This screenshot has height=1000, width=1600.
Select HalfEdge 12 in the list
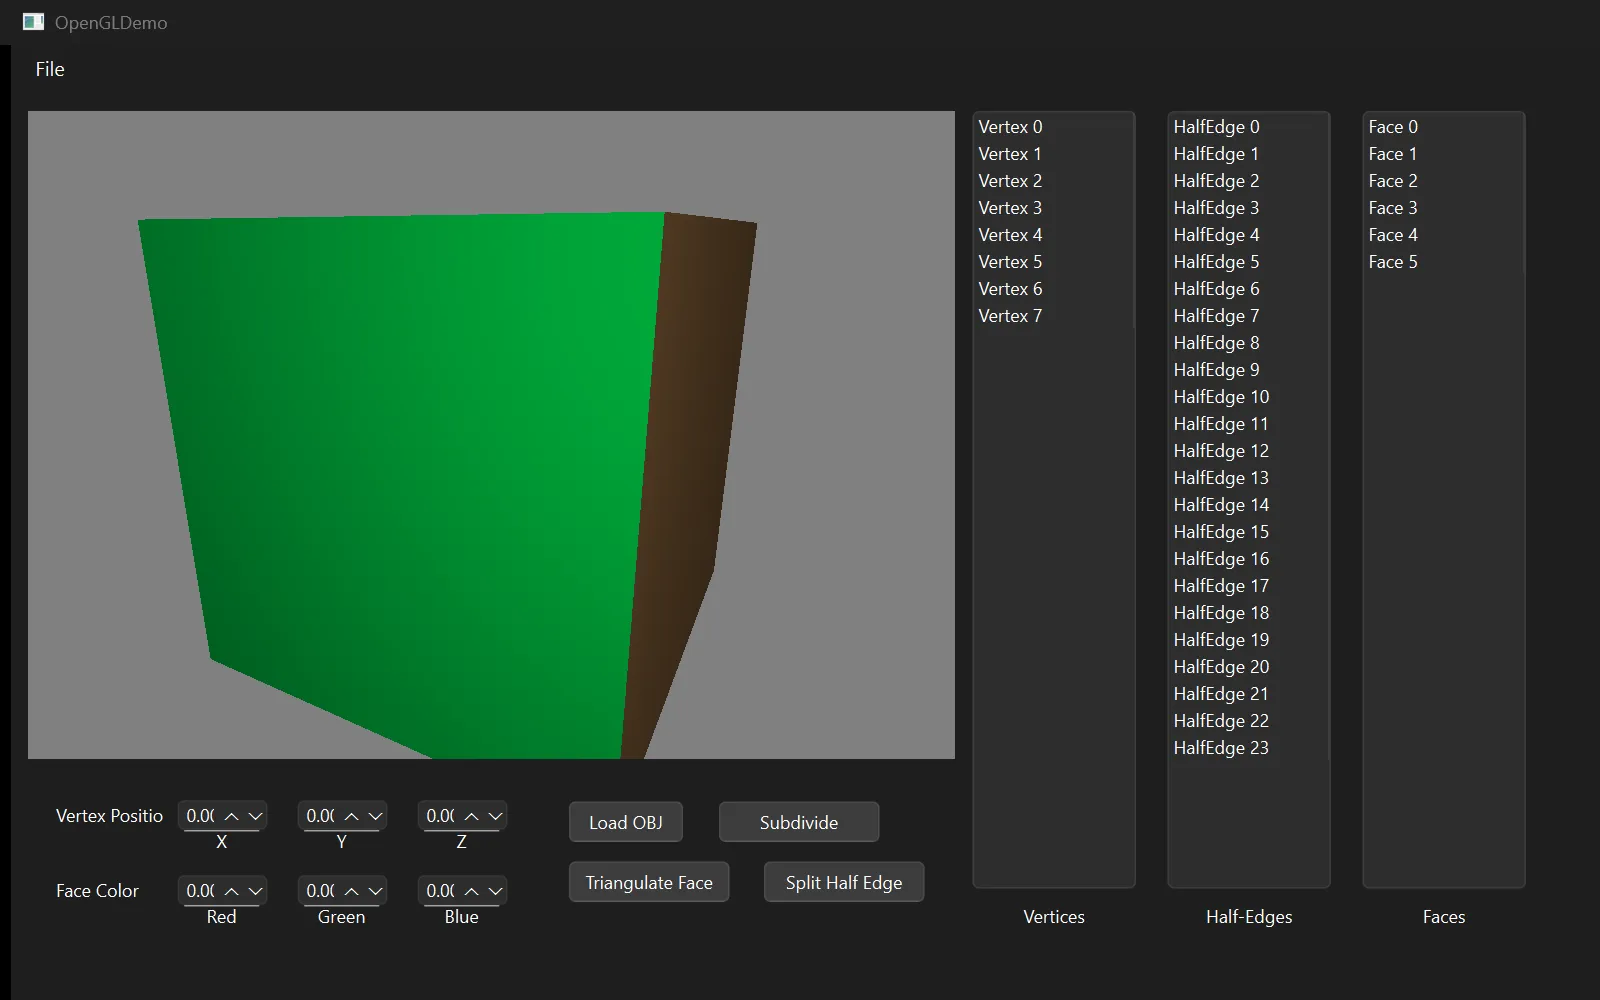(x=1248, y=451)
